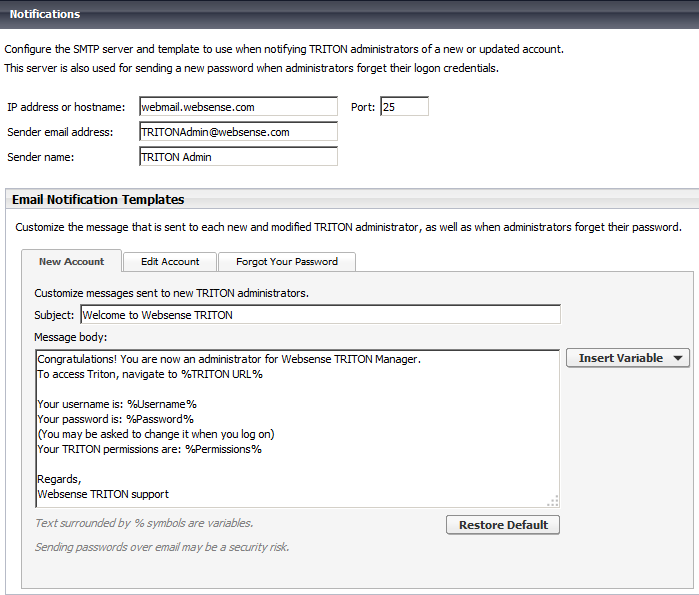The height and width of the screenshot is (595, 699).
Task: Click the '%TRITON URL%' variable text
Action: pos(222,374)
